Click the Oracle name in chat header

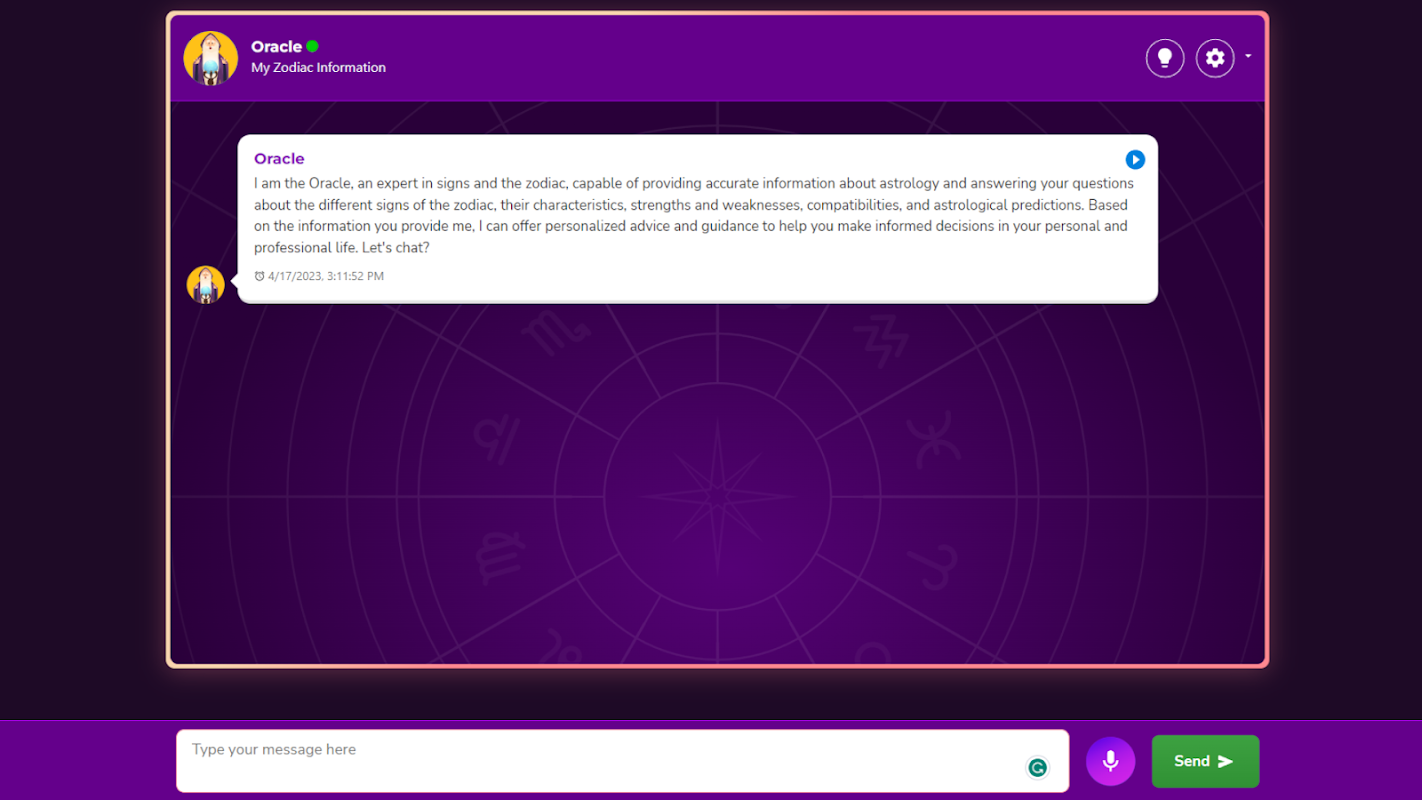coord(276,47)
